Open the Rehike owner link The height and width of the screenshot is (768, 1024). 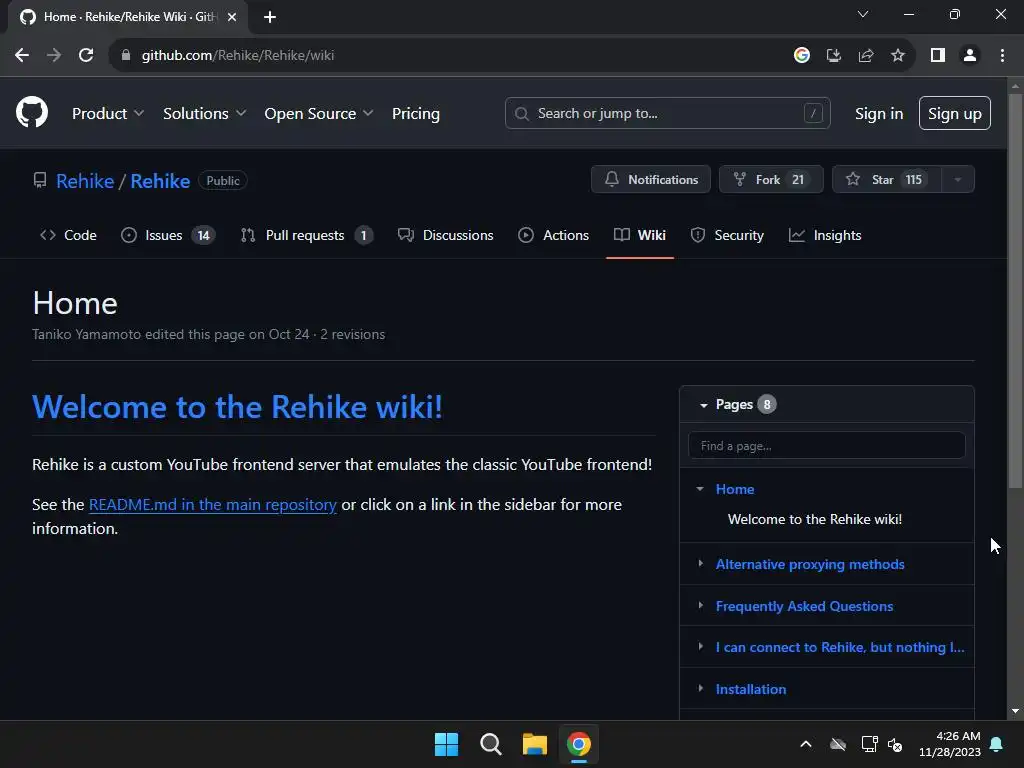pyautogui.click(x=85, y=181)
